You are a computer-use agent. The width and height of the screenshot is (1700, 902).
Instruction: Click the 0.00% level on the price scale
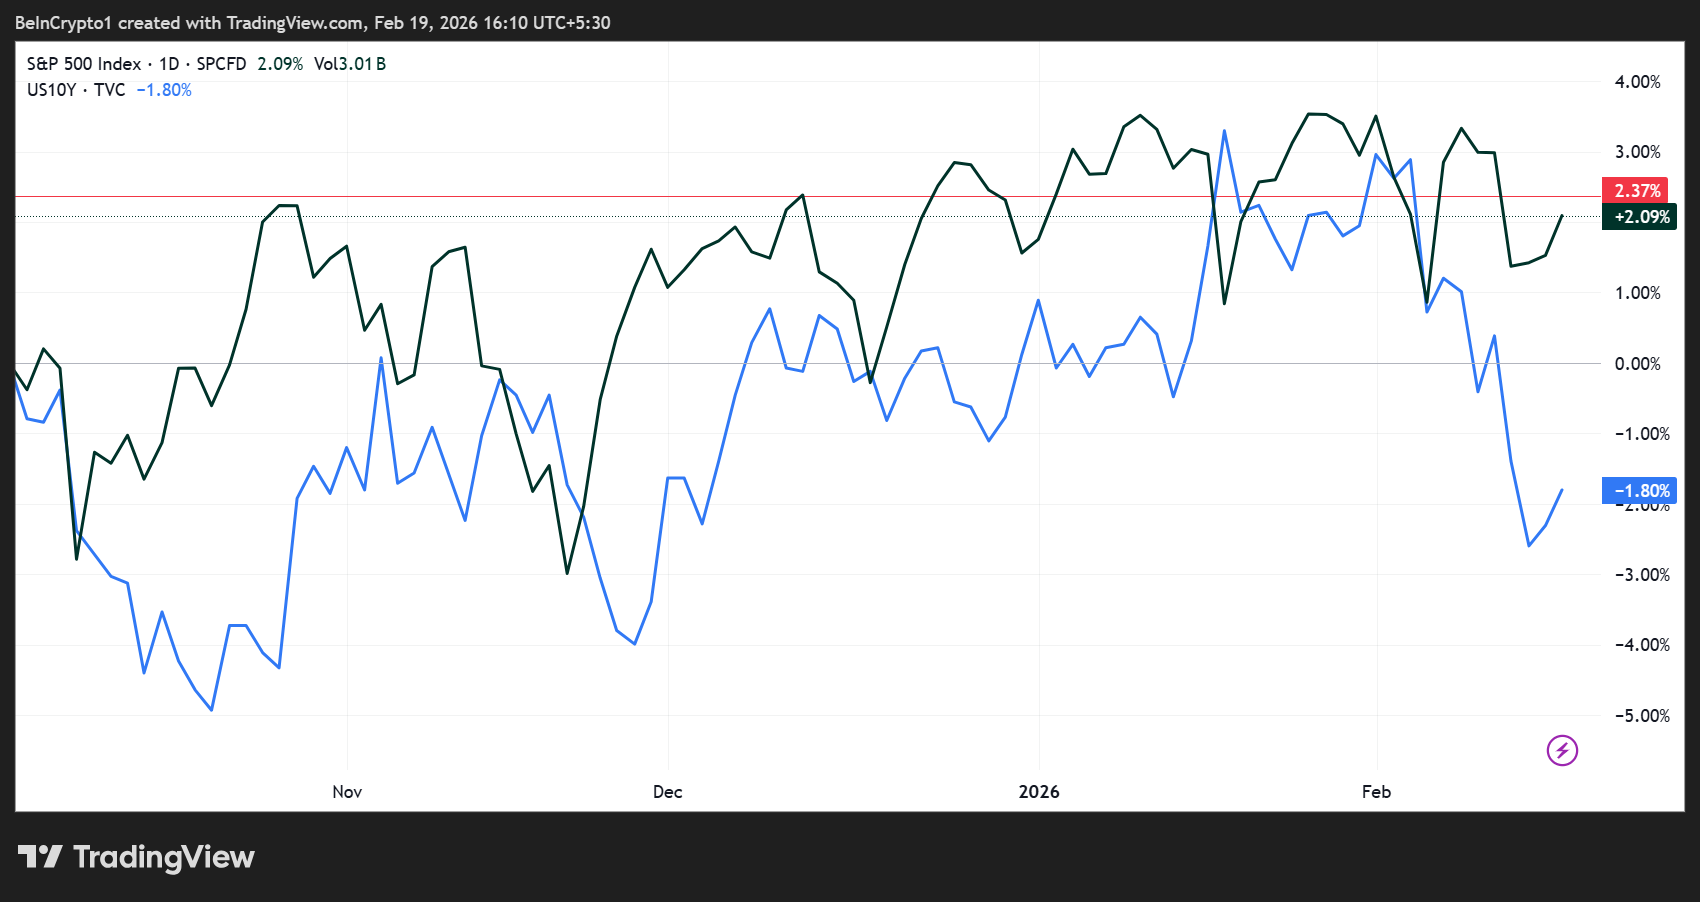[1637, 364]
